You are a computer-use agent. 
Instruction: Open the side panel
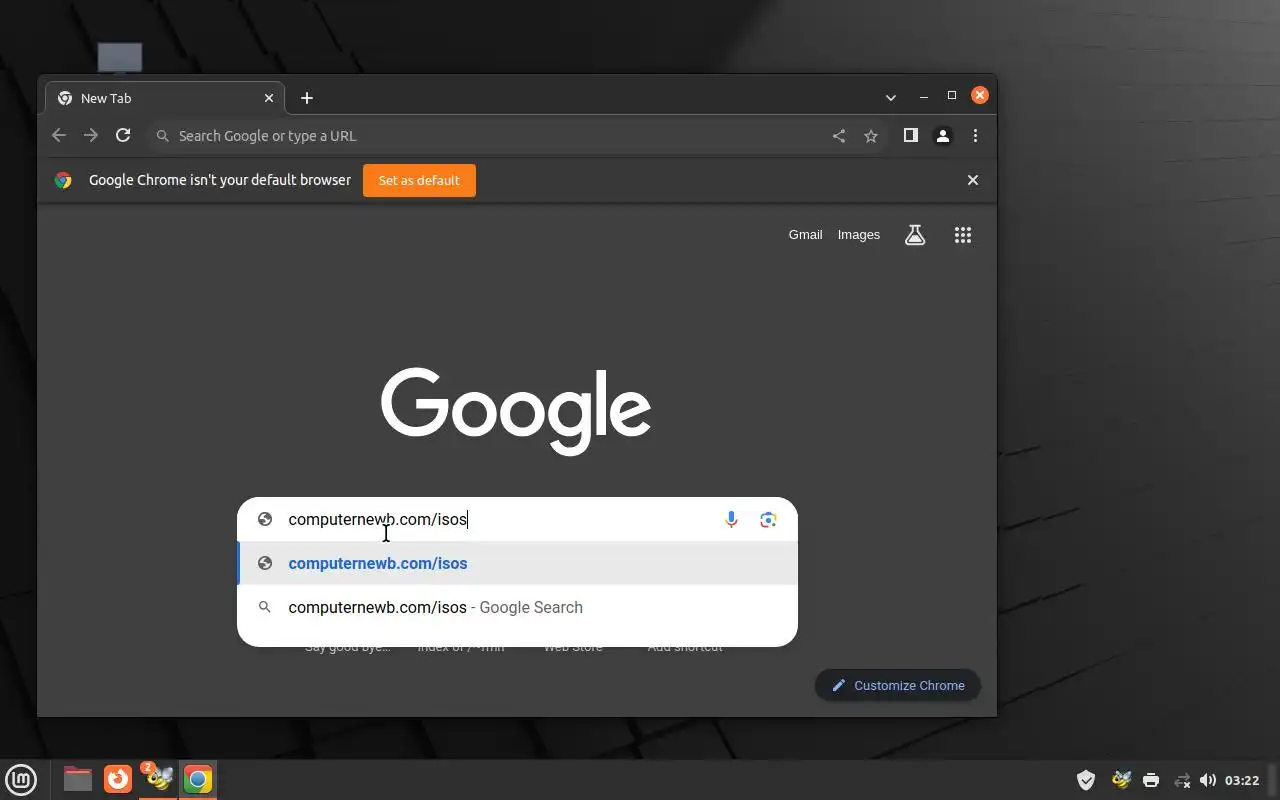coord(911,136)
